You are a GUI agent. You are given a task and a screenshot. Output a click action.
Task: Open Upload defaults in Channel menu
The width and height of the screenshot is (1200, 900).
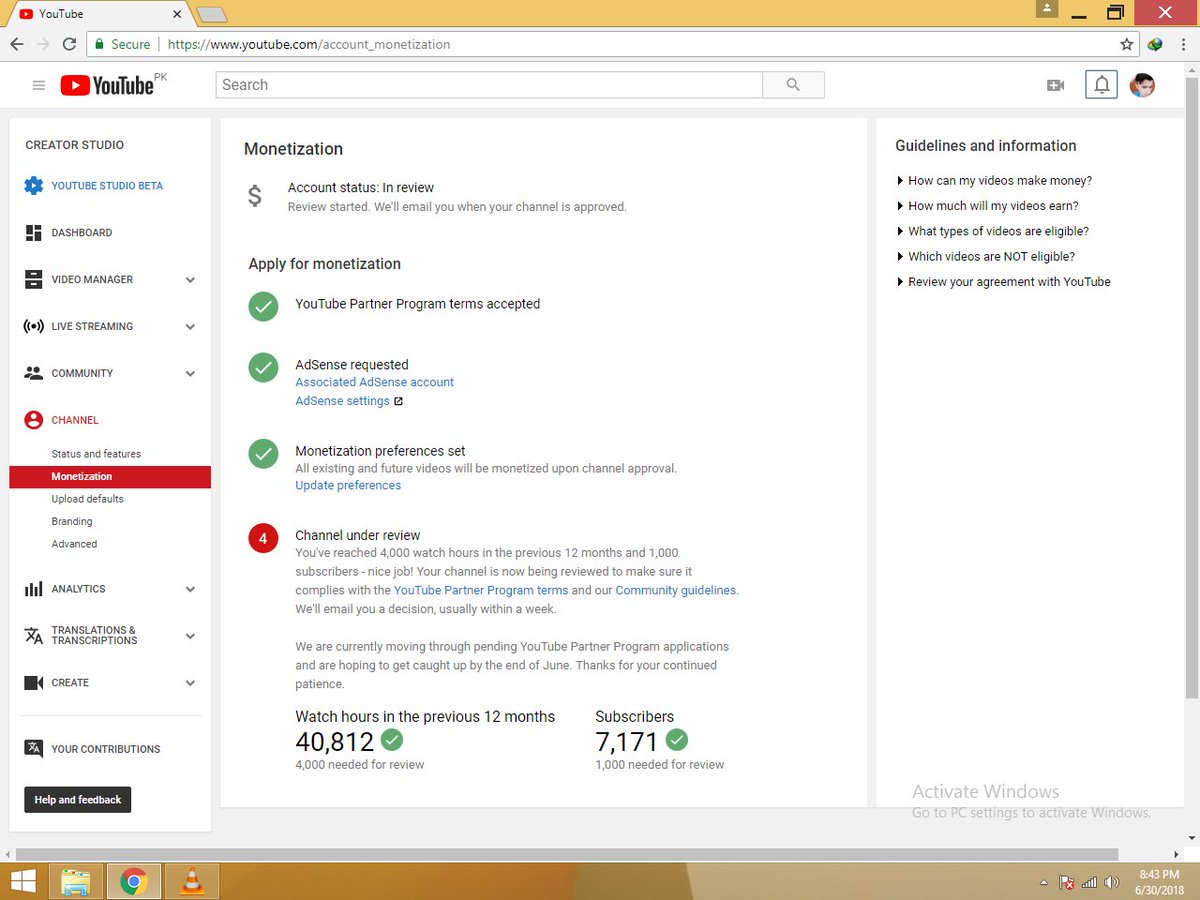point(88,499)
